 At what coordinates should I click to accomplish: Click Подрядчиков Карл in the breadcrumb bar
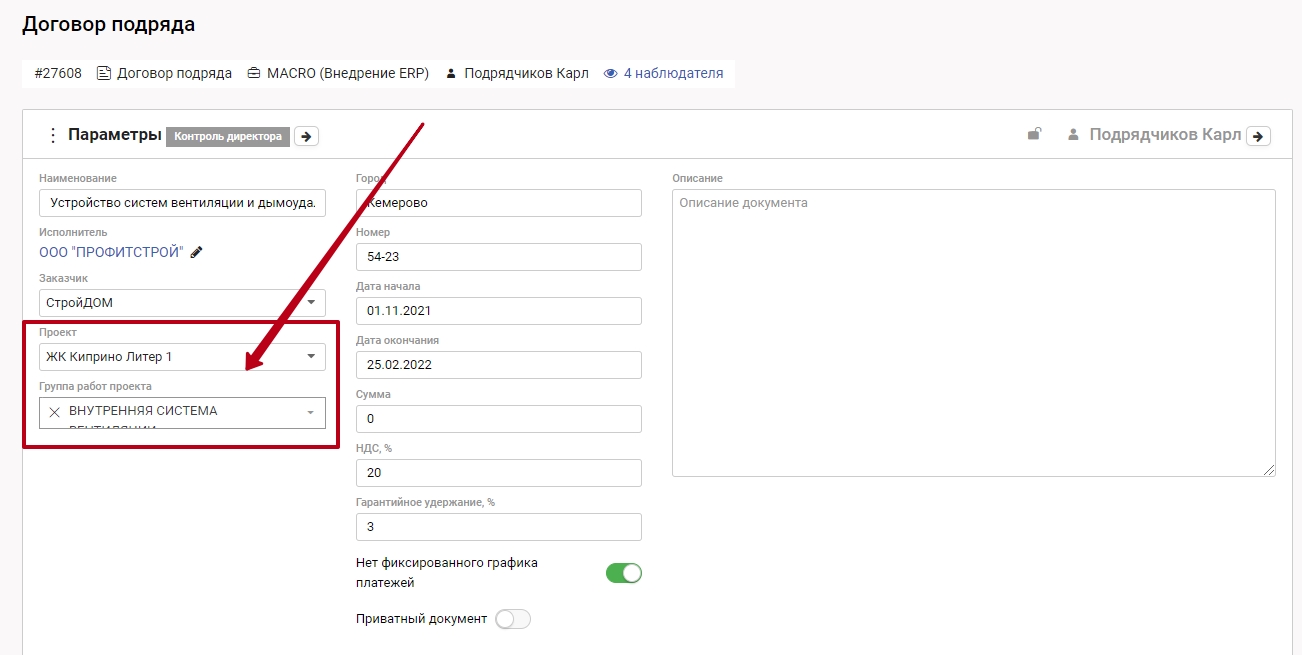pyautogui.click(x=525, y=73)
